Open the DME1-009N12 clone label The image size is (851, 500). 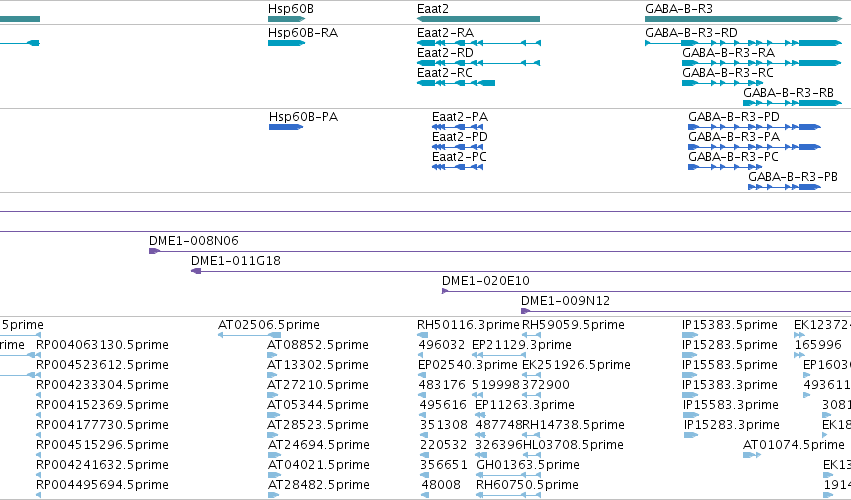click(566, 301)
